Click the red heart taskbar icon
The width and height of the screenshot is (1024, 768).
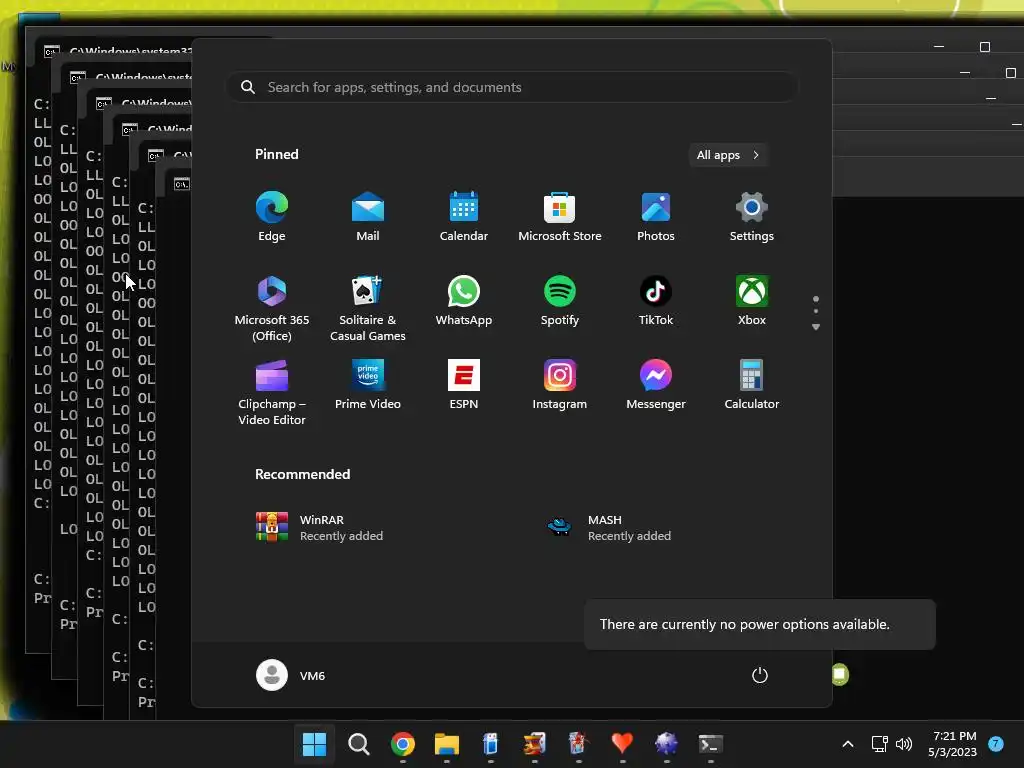(x=622, y=744)
